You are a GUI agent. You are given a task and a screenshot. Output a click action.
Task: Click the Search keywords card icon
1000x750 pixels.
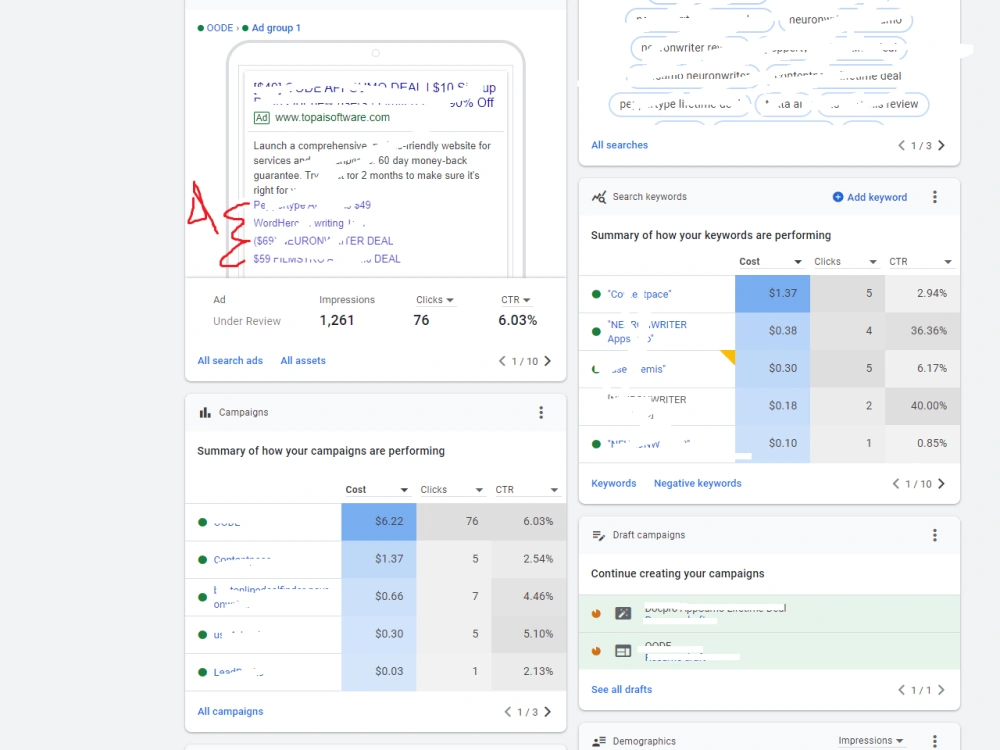598,197
